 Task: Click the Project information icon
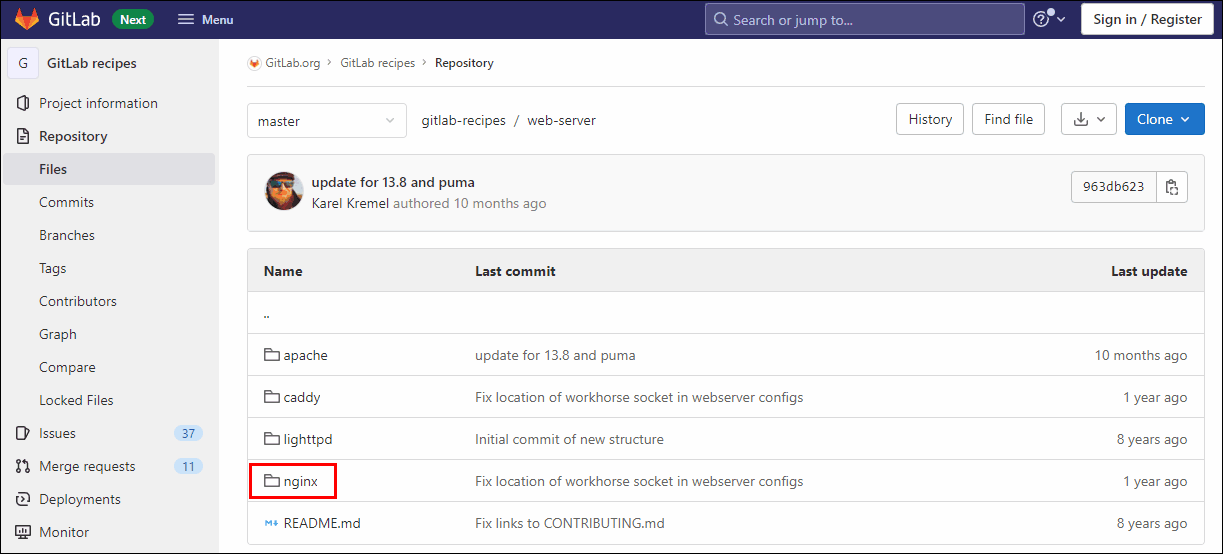[x=23, y=103]
